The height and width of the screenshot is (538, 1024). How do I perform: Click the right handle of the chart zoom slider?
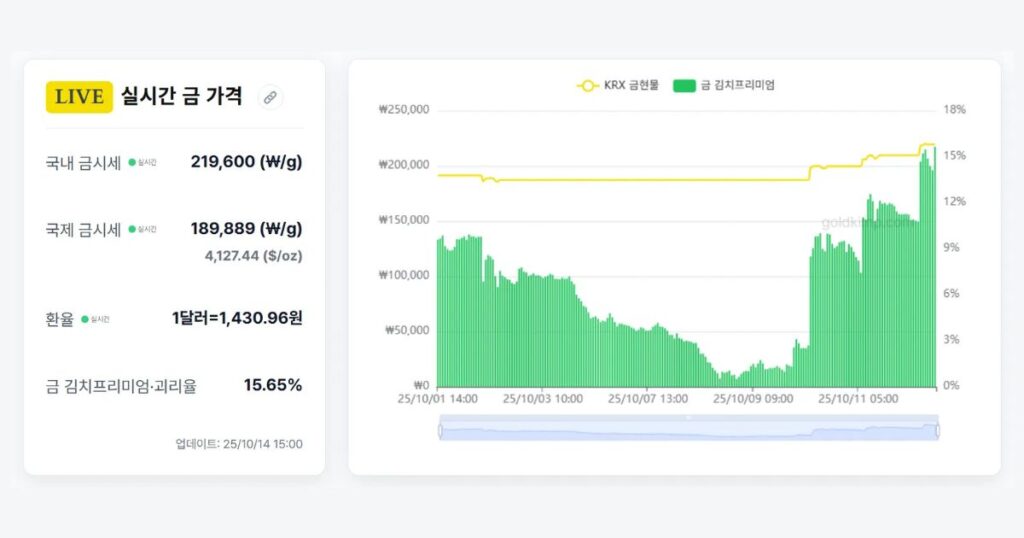[937, 431]
